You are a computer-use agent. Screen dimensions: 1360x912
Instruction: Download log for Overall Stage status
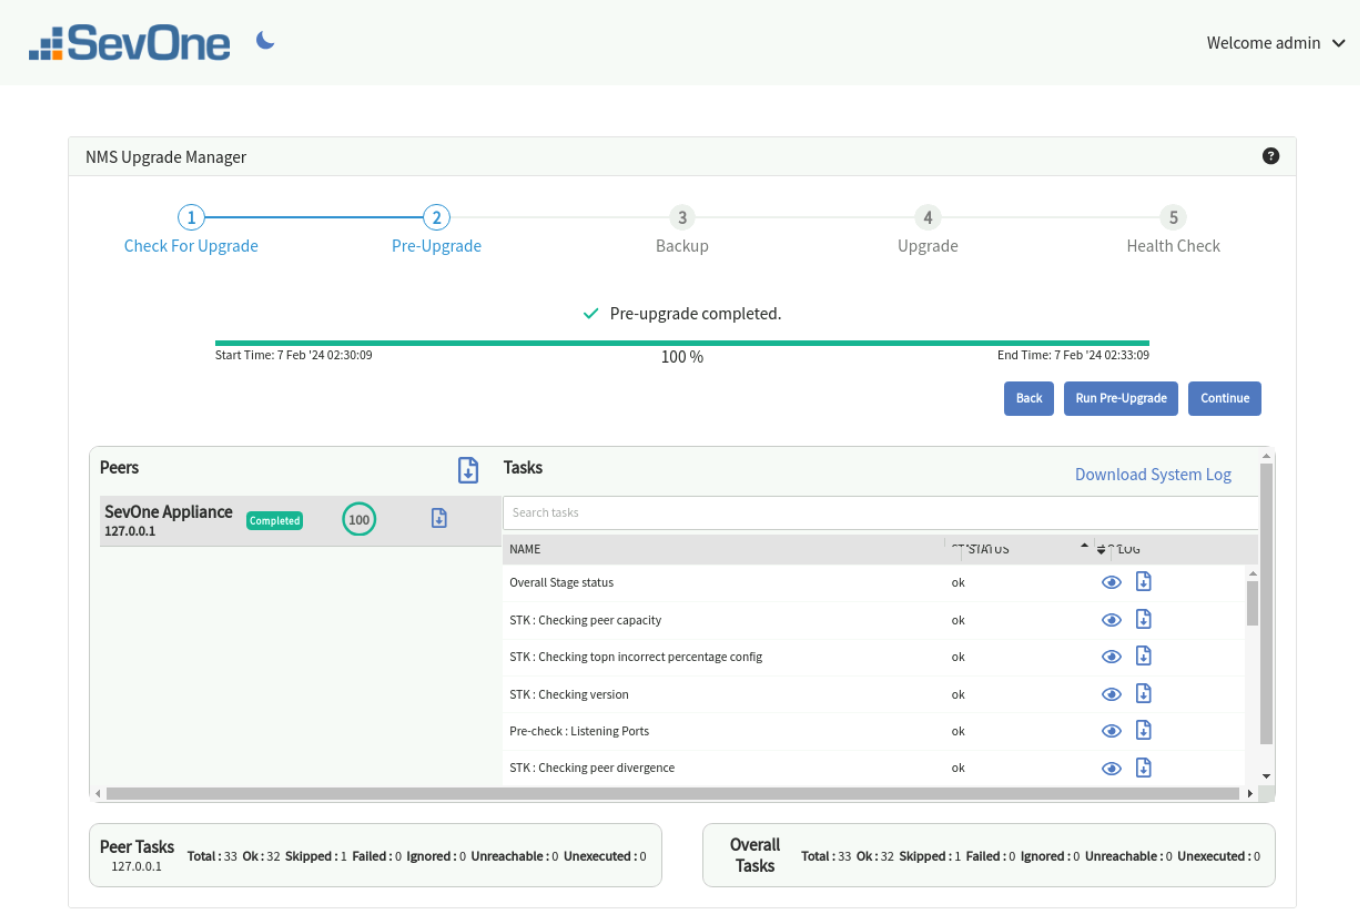click(1144, 582)
